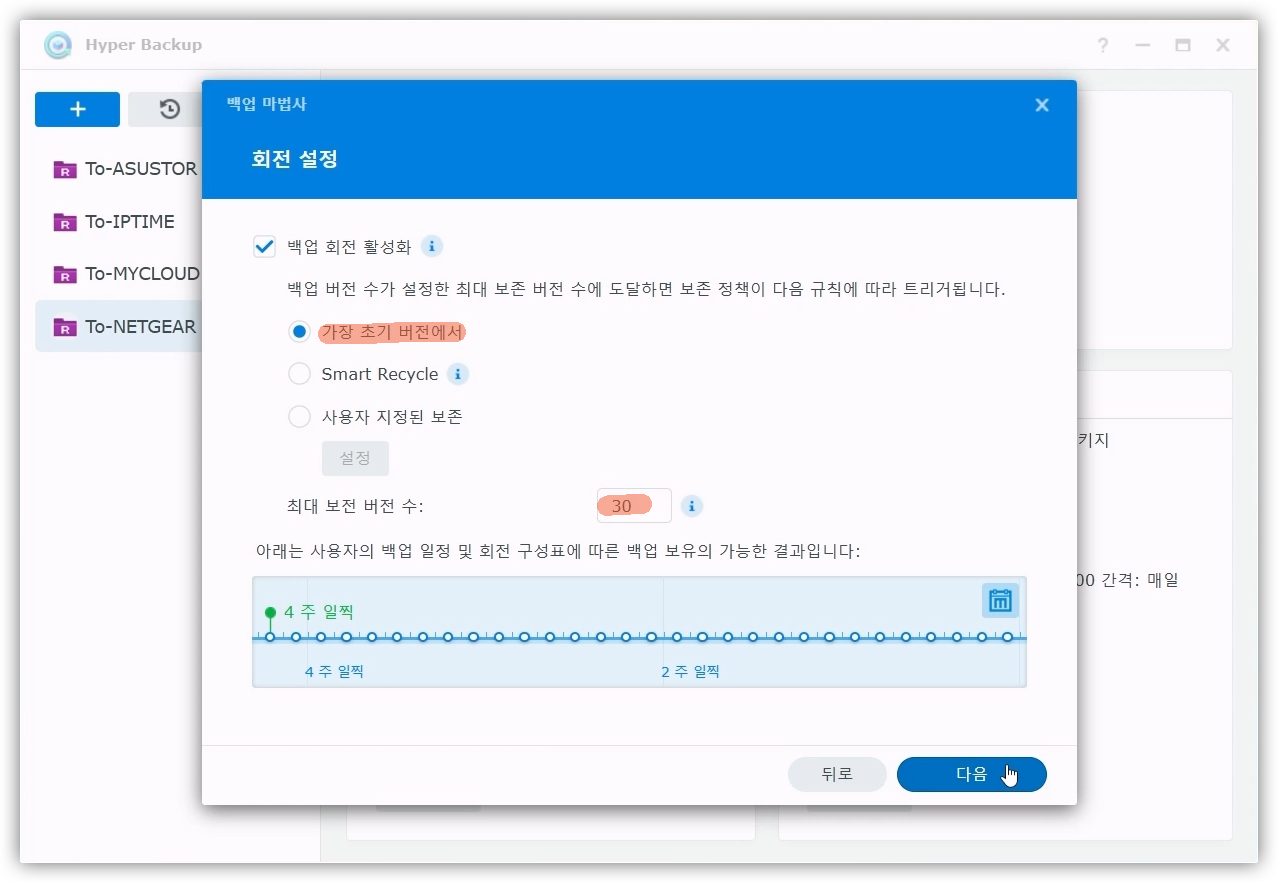The width and height of the screenshot is (1278, 883).
Task: Open the restore history icon button
Action: point(169,109)
